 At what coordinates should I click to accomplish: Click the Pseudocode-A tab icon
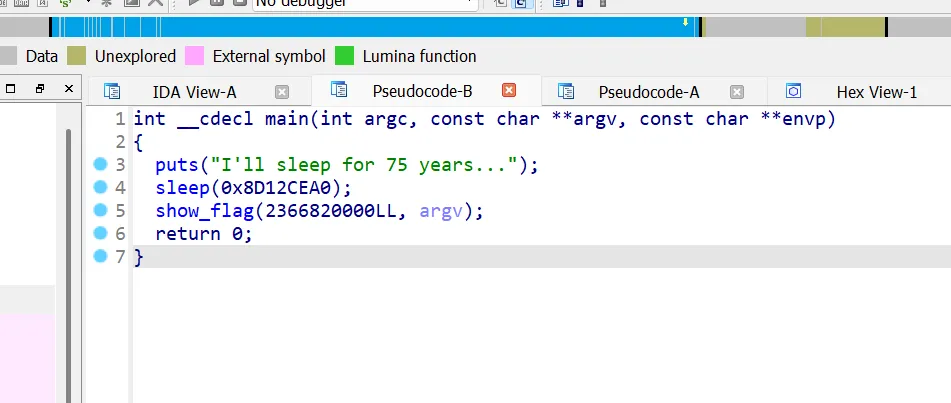[566, 92]
